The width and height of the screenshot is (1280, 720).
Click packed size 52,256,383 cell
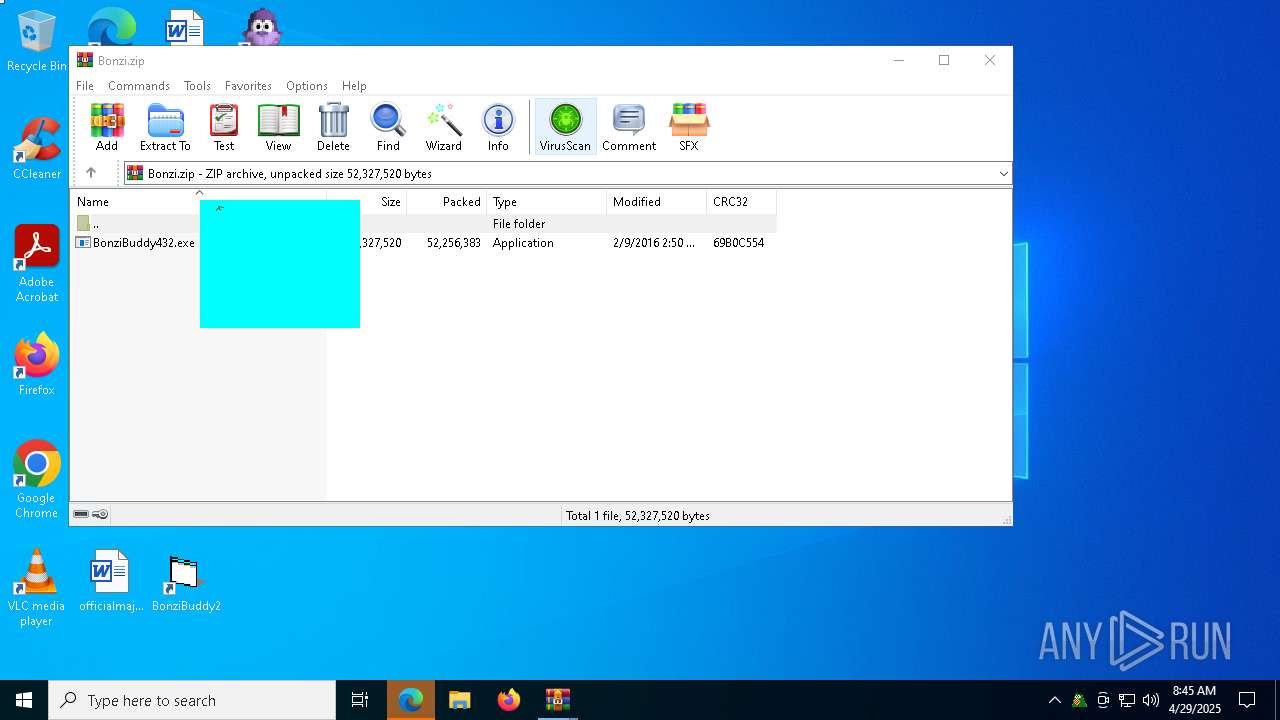(453, 243)
